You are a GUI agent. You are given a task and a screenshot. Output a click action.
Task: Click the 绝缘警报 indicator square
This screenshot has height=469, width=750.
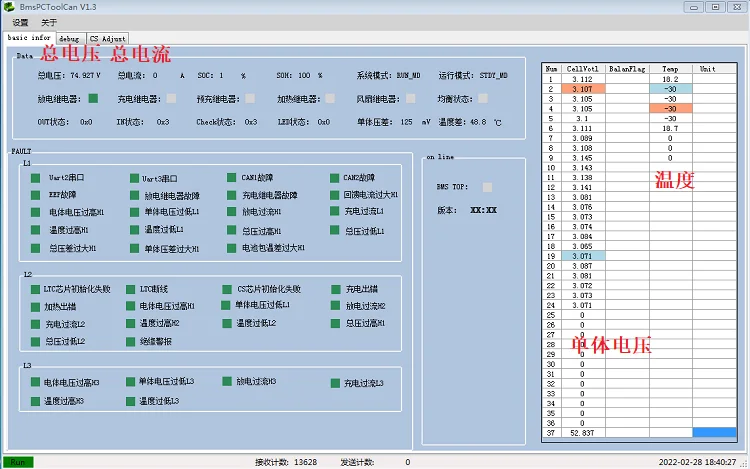point(130,341)
